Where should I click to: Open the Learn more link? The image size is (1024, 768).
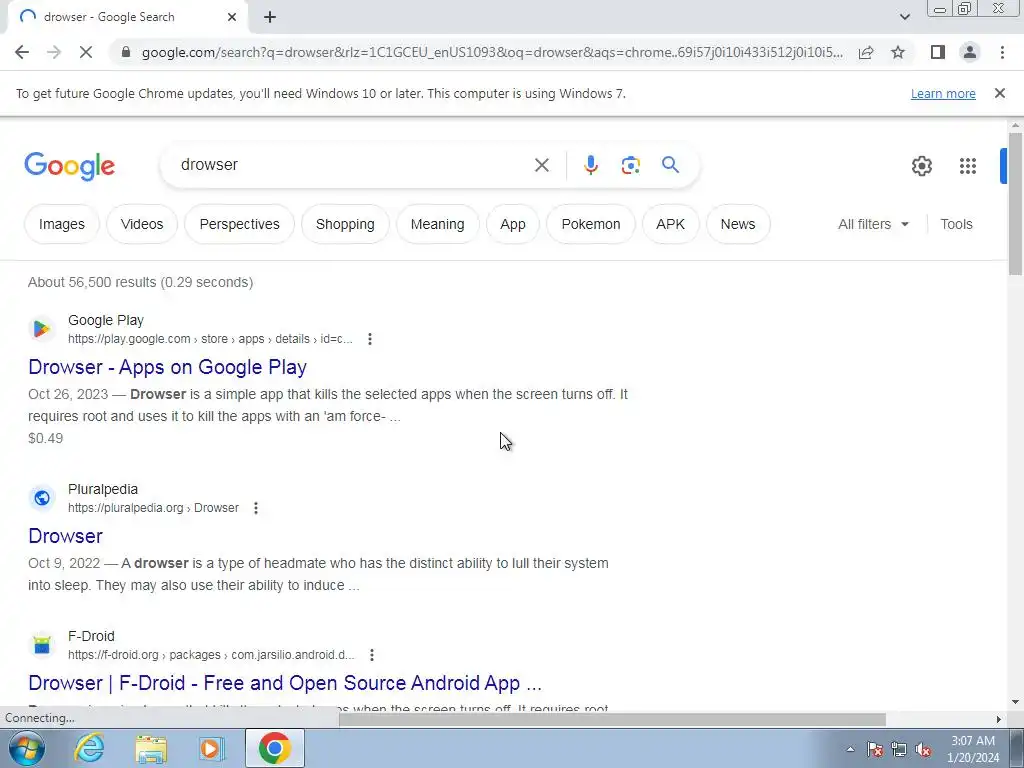[943, 93]
